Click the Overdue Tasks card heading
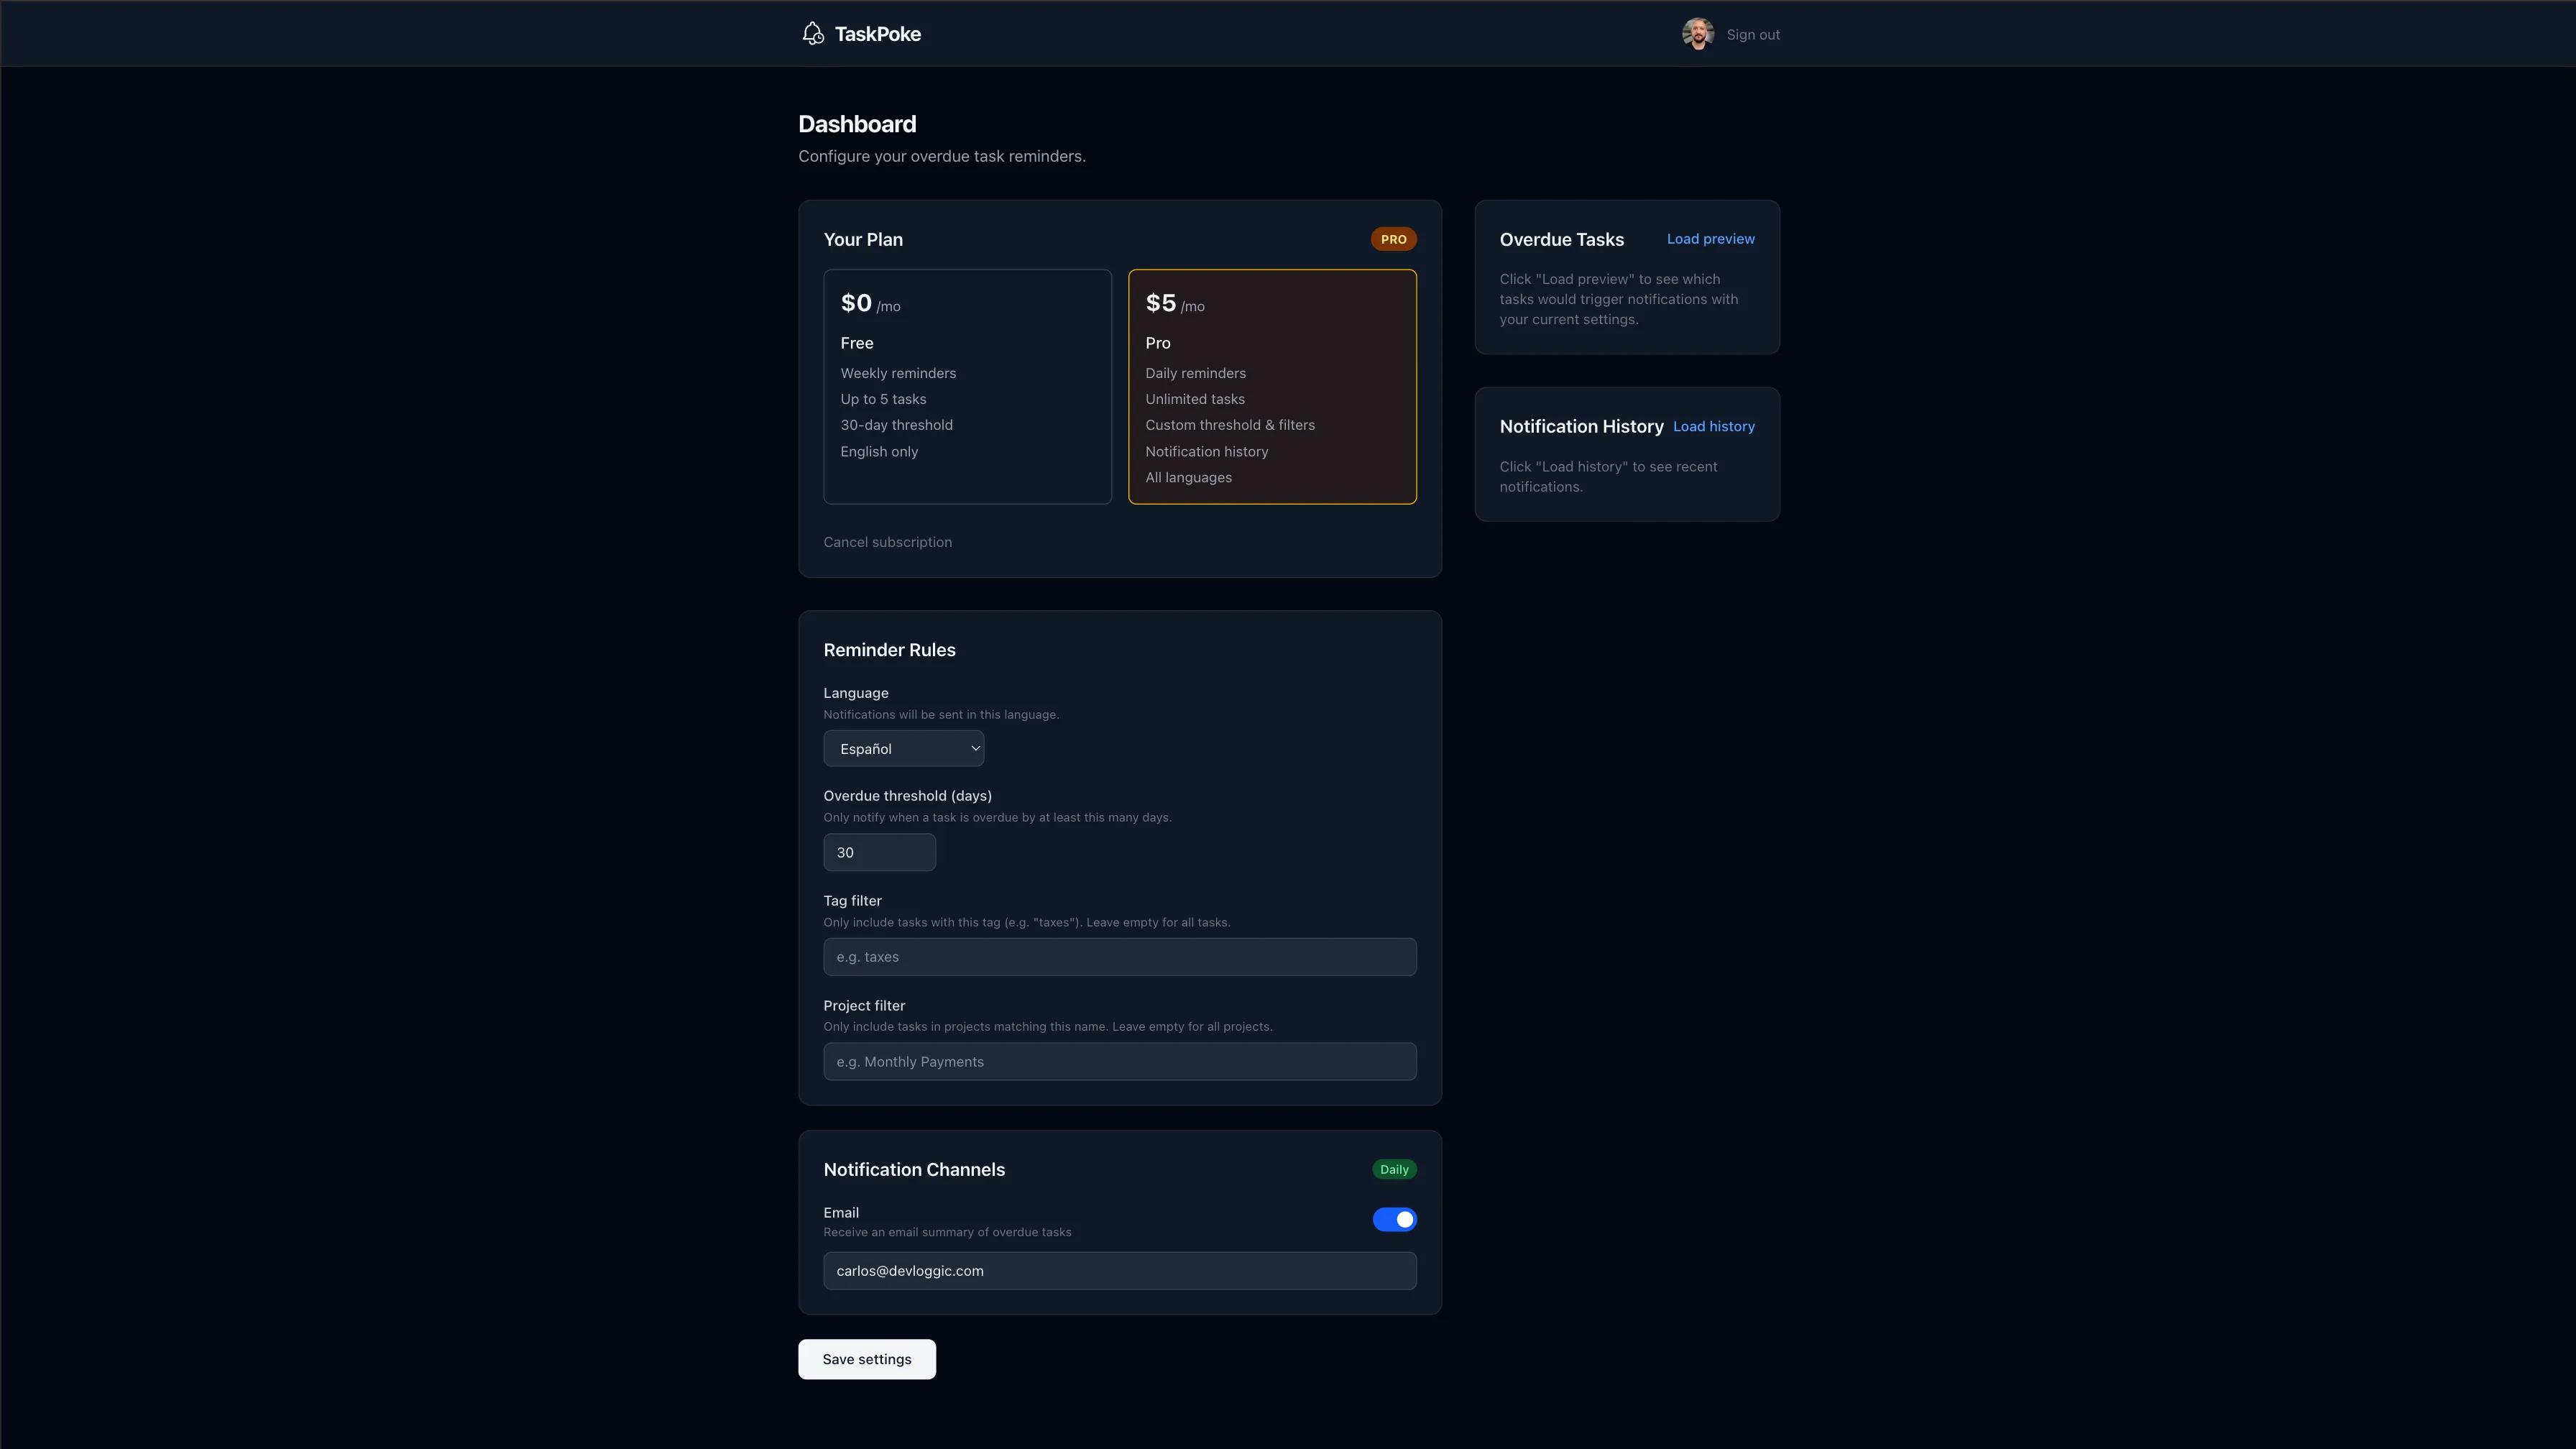2576x1449 pixels. (1561, 239)
